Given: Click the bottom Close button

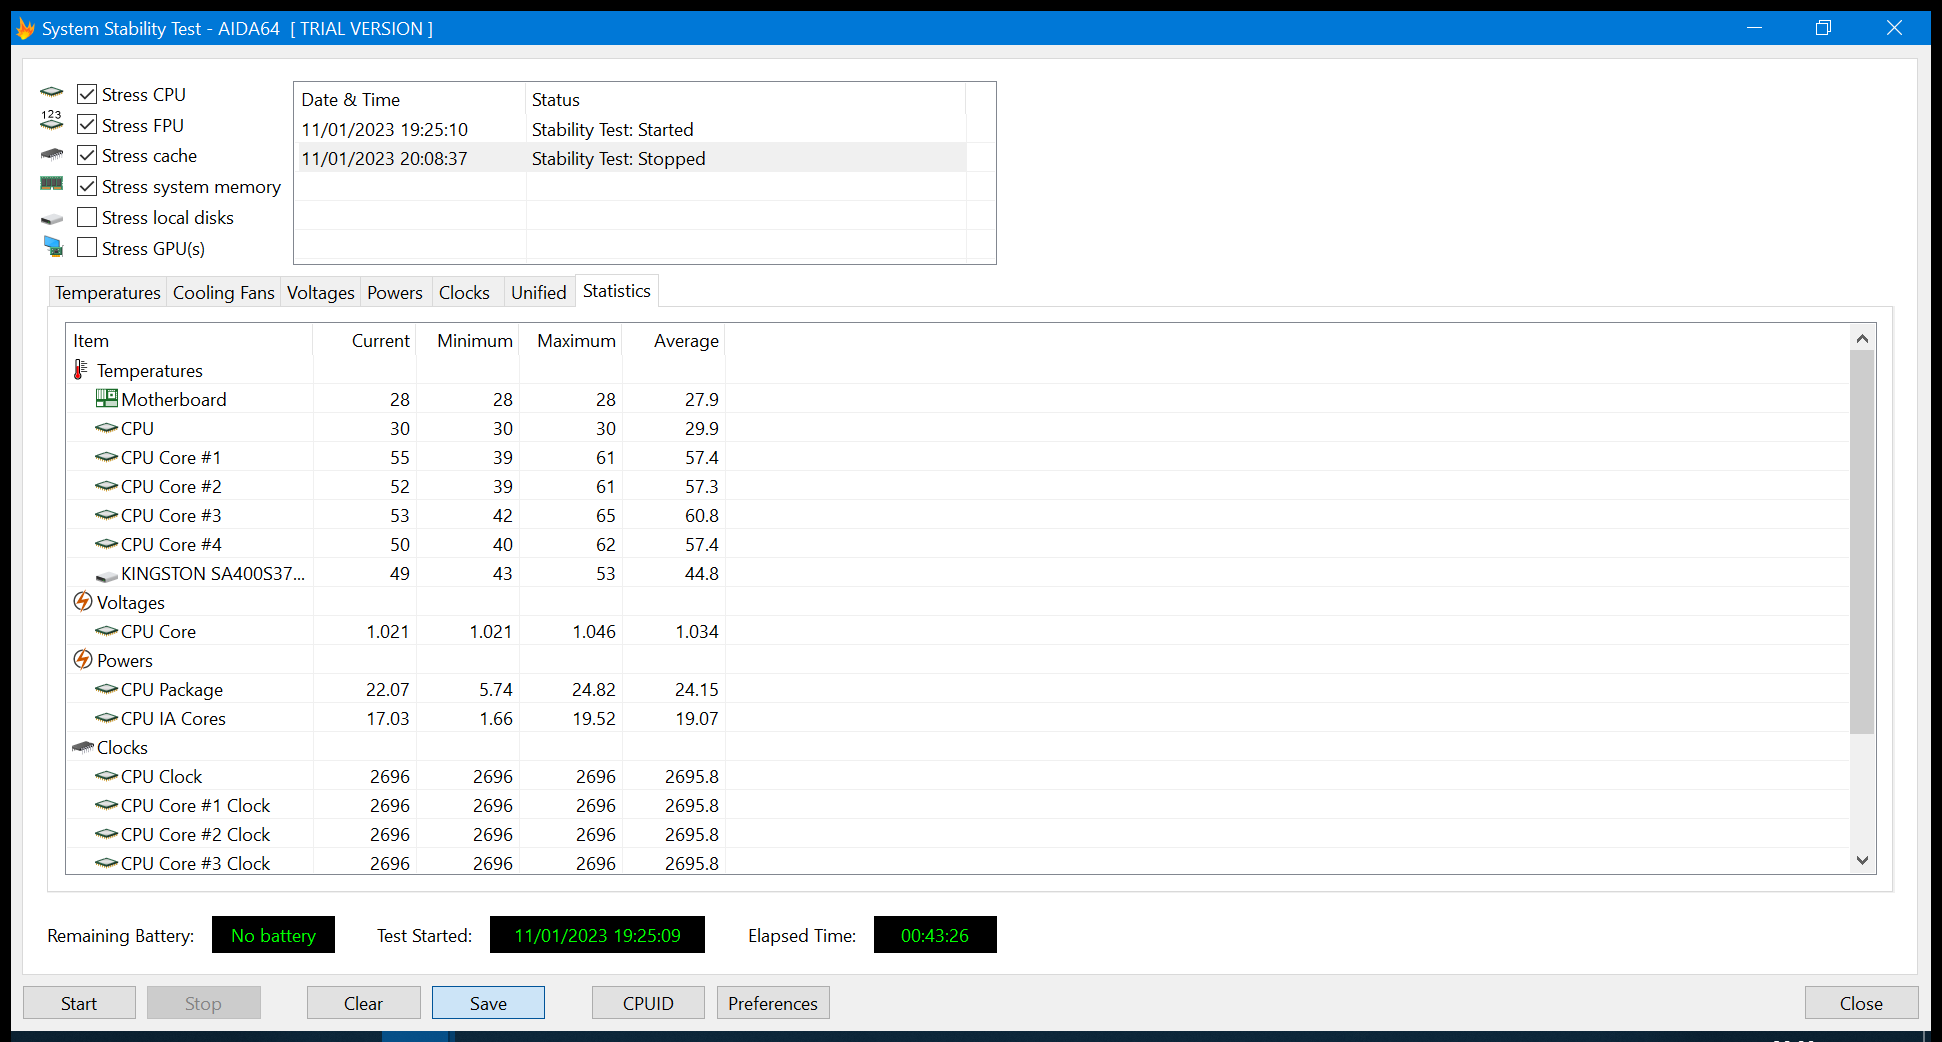Looking at the screenshot, I should click(1861, 1003).
